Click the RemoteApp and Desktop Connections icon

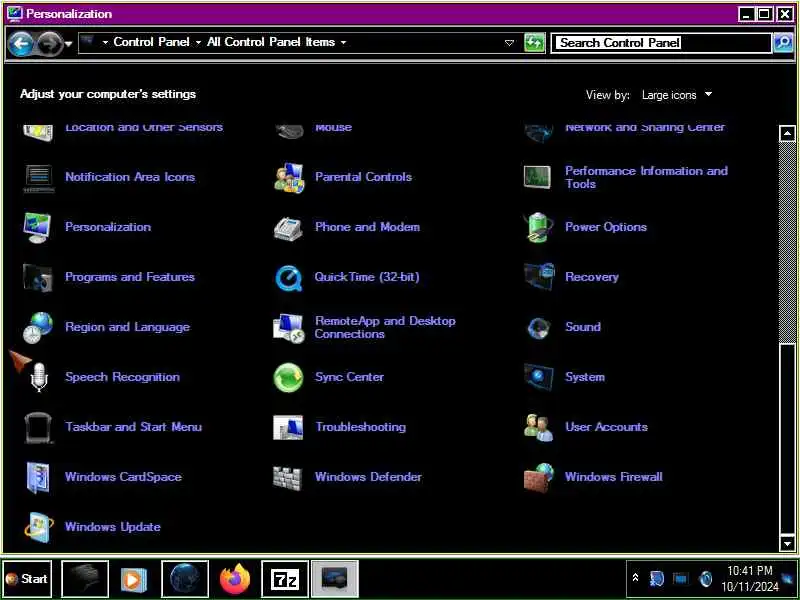click(289, 328)
